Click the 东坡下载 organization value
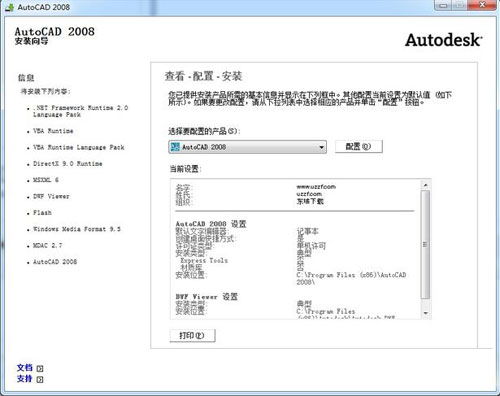 coord(310,201)
